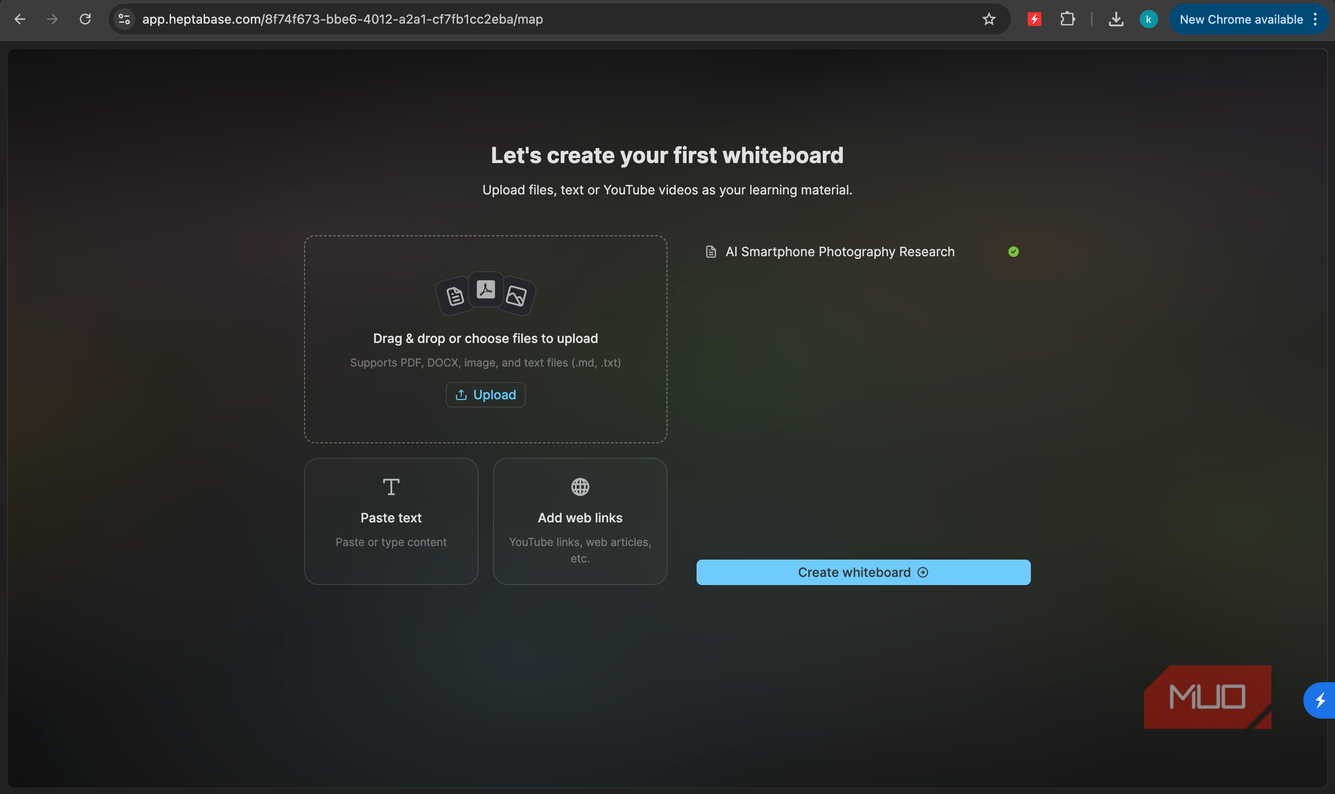Choose the Add web links option

(580, 521)
